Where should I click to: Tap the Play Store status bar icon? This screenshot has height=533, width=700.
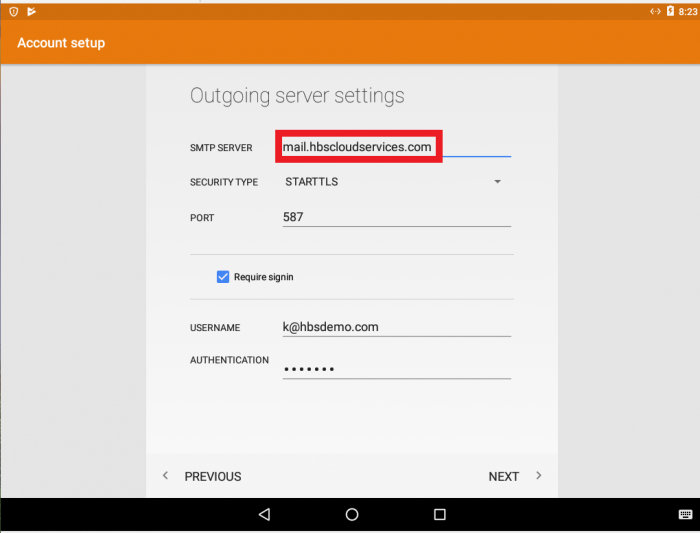coord(31,12)
